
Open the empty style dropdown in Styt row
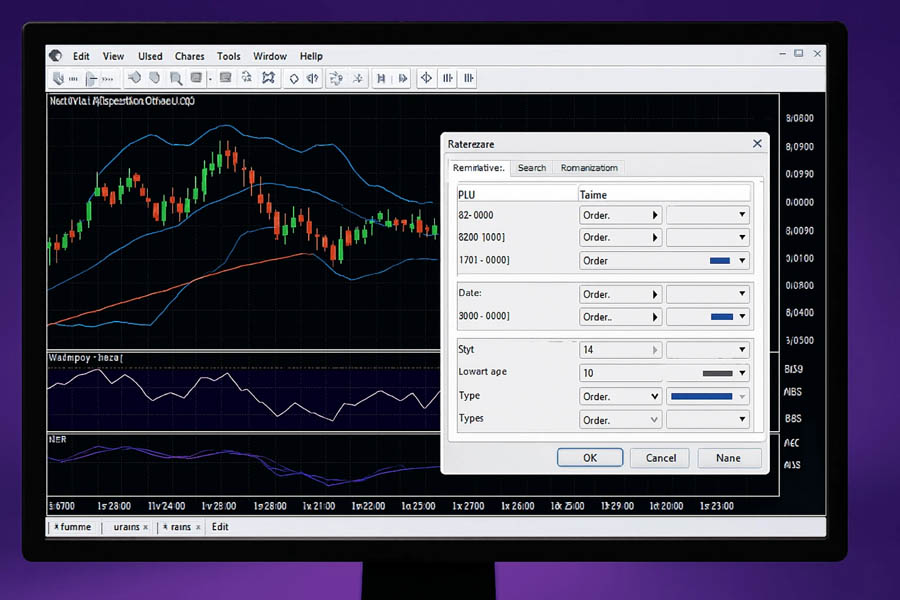(x=708, y=350)
